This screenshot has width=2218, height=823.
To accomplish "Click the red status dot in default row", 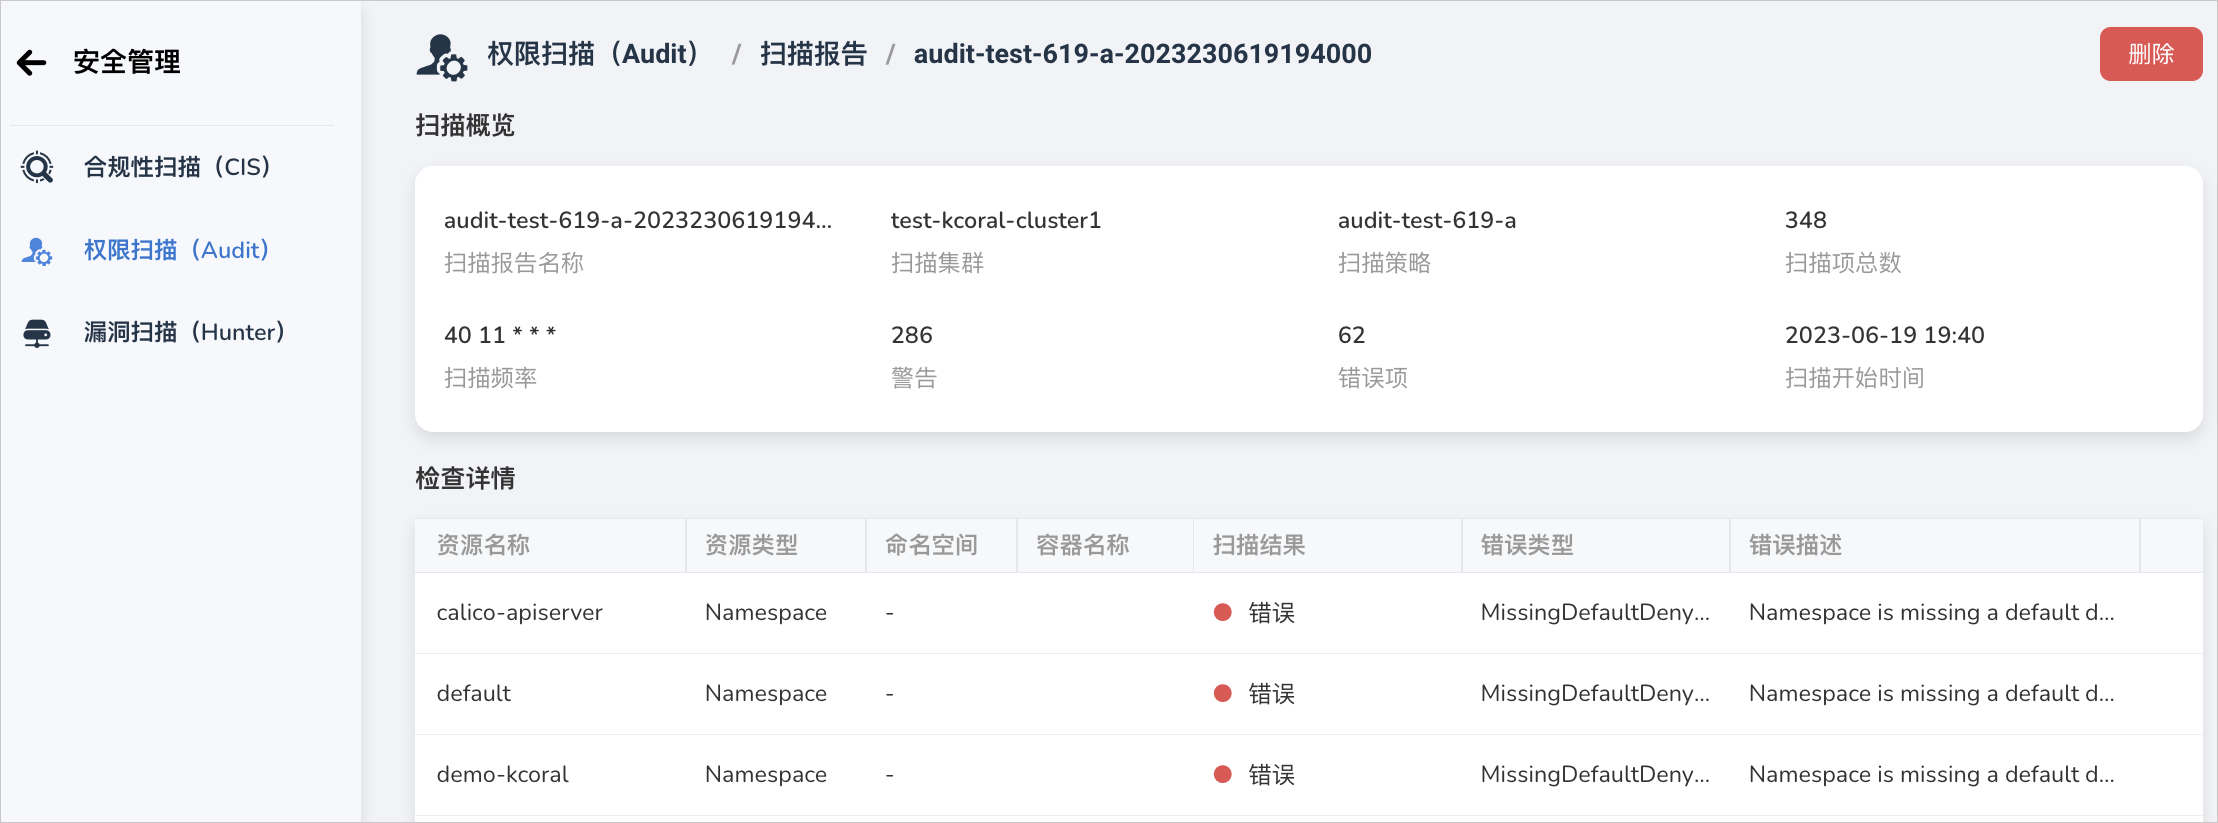I will click(x=1222, y=693).
